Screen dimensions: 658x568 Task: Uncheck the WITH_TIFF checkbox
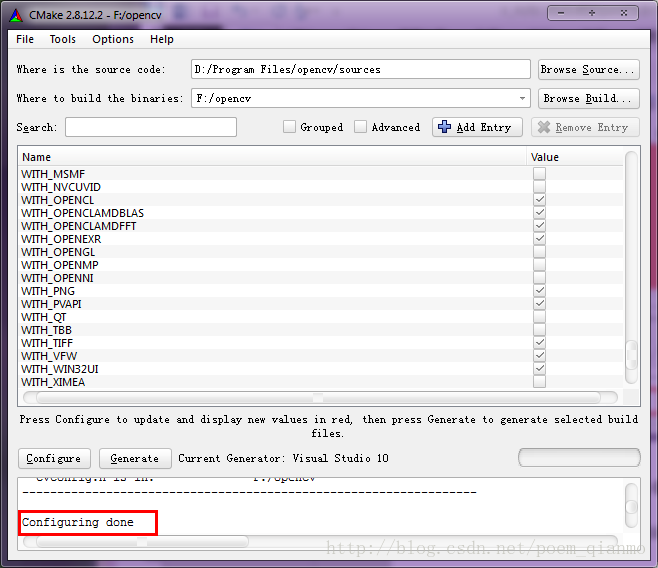pyautogui.click(x=539, y=343)
